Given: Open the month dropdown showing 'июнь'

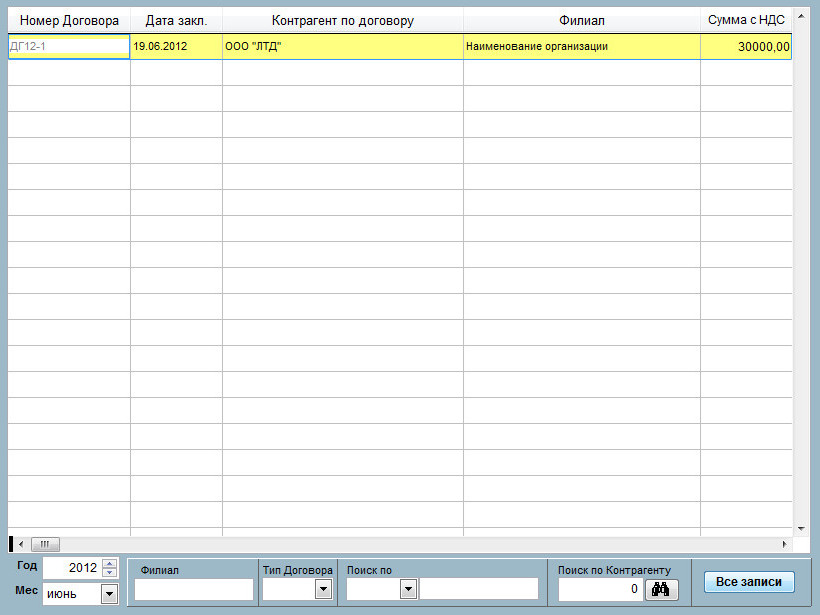Looking at the screenshot, I should tap(109, 594).
